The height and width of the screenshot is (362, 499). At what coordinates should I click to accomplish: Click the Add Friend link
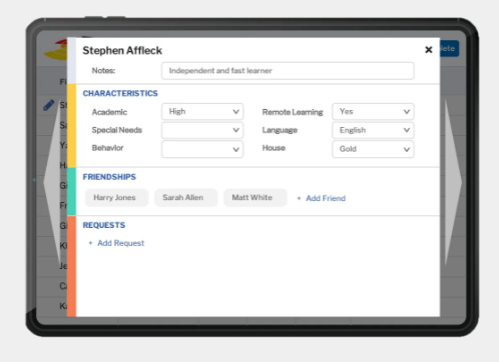click(x=321, y=198)
